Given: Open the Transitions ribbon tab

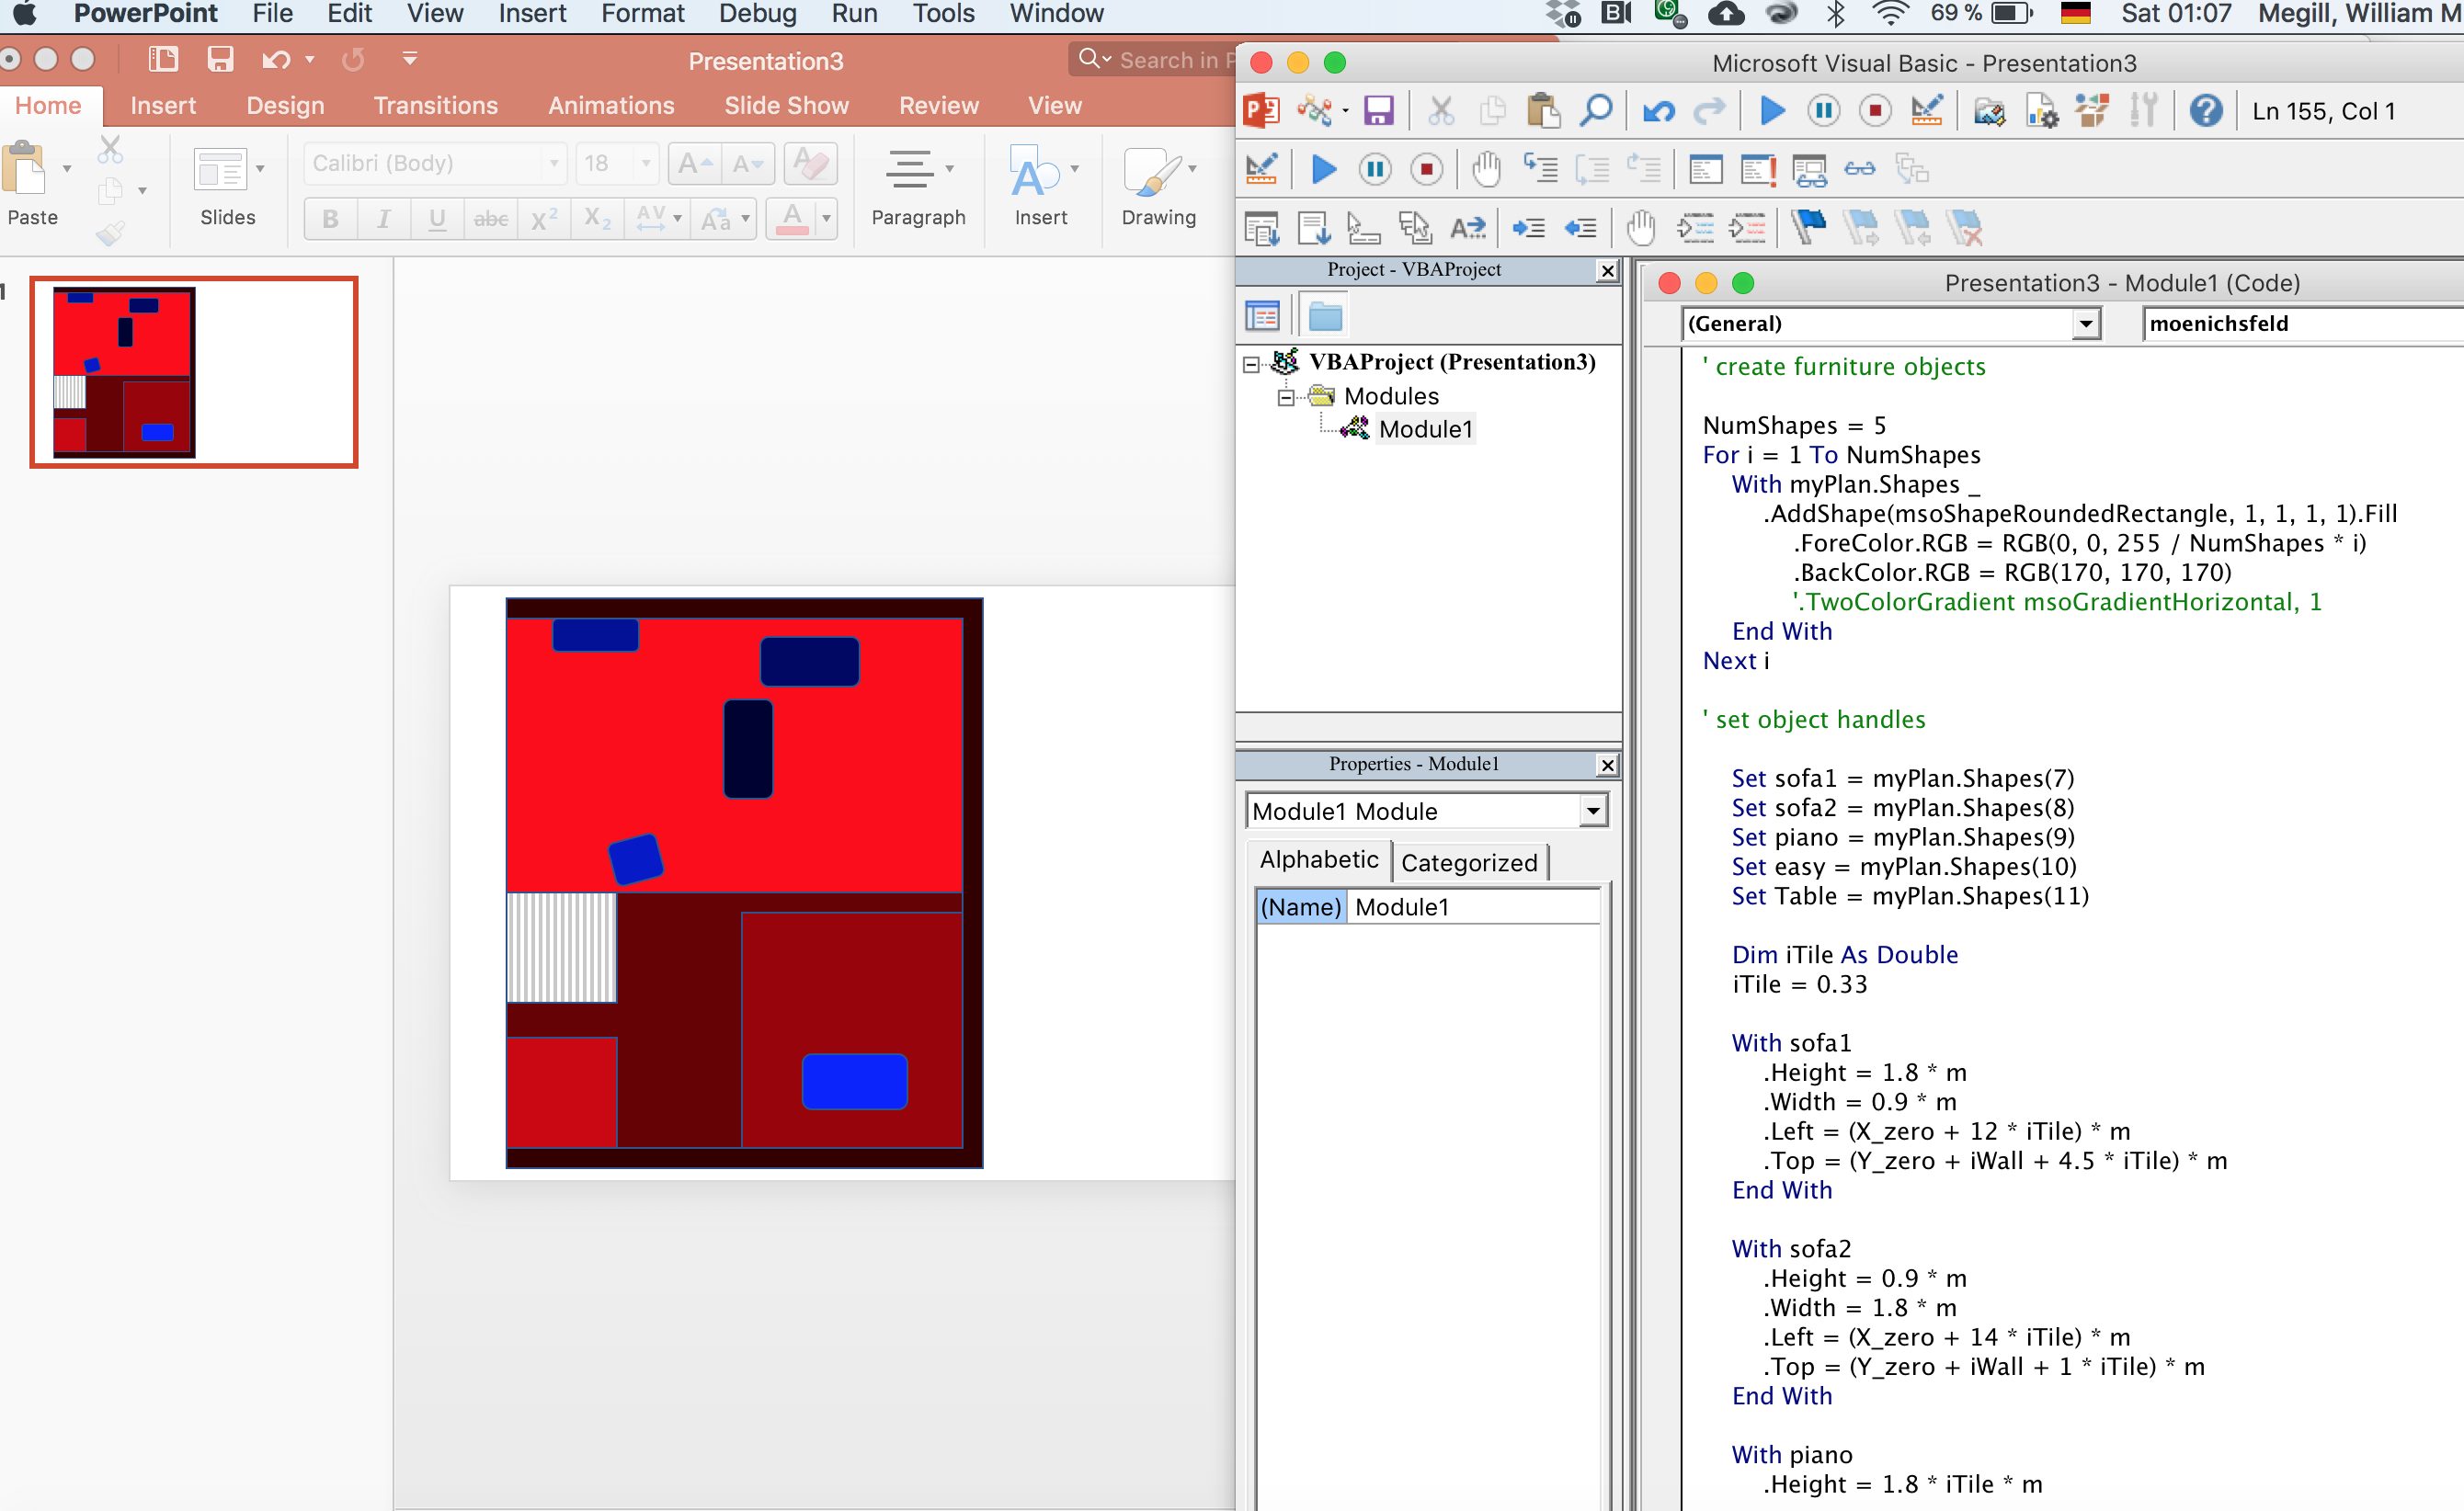Looking at the screenshot, I should (435, 105).
